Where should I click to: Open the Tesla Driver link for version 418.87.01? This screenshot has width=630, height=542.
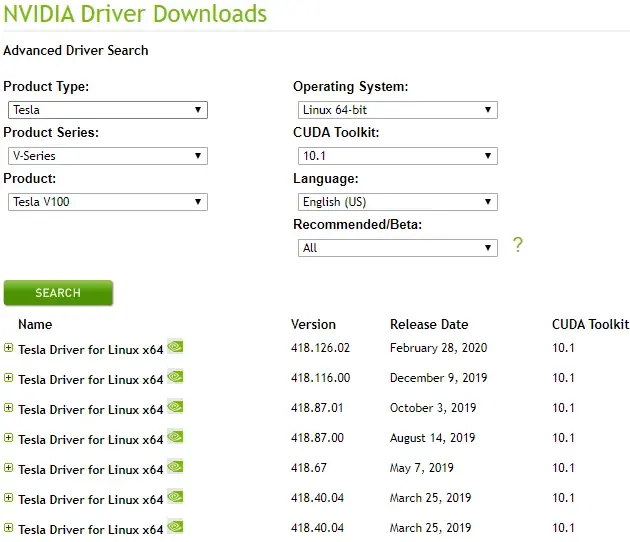pos(91,409)
